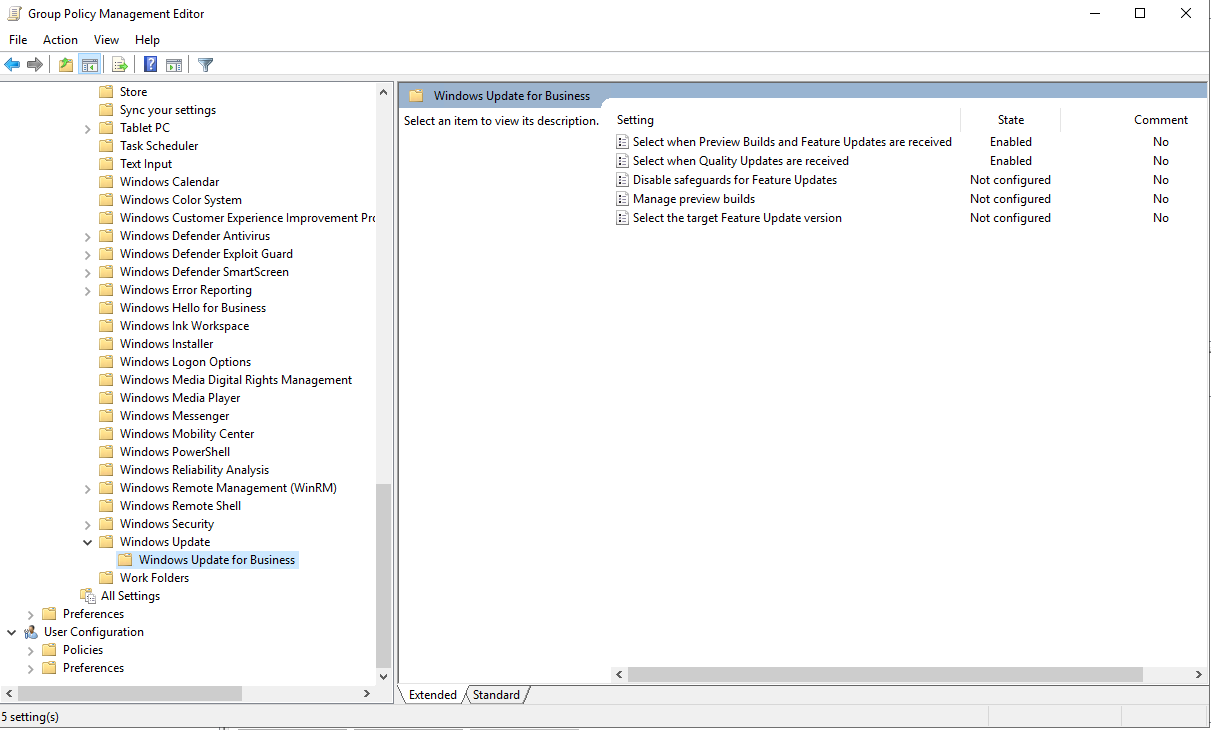Open the File menu

pyautogui.click(x=18, y=40)
